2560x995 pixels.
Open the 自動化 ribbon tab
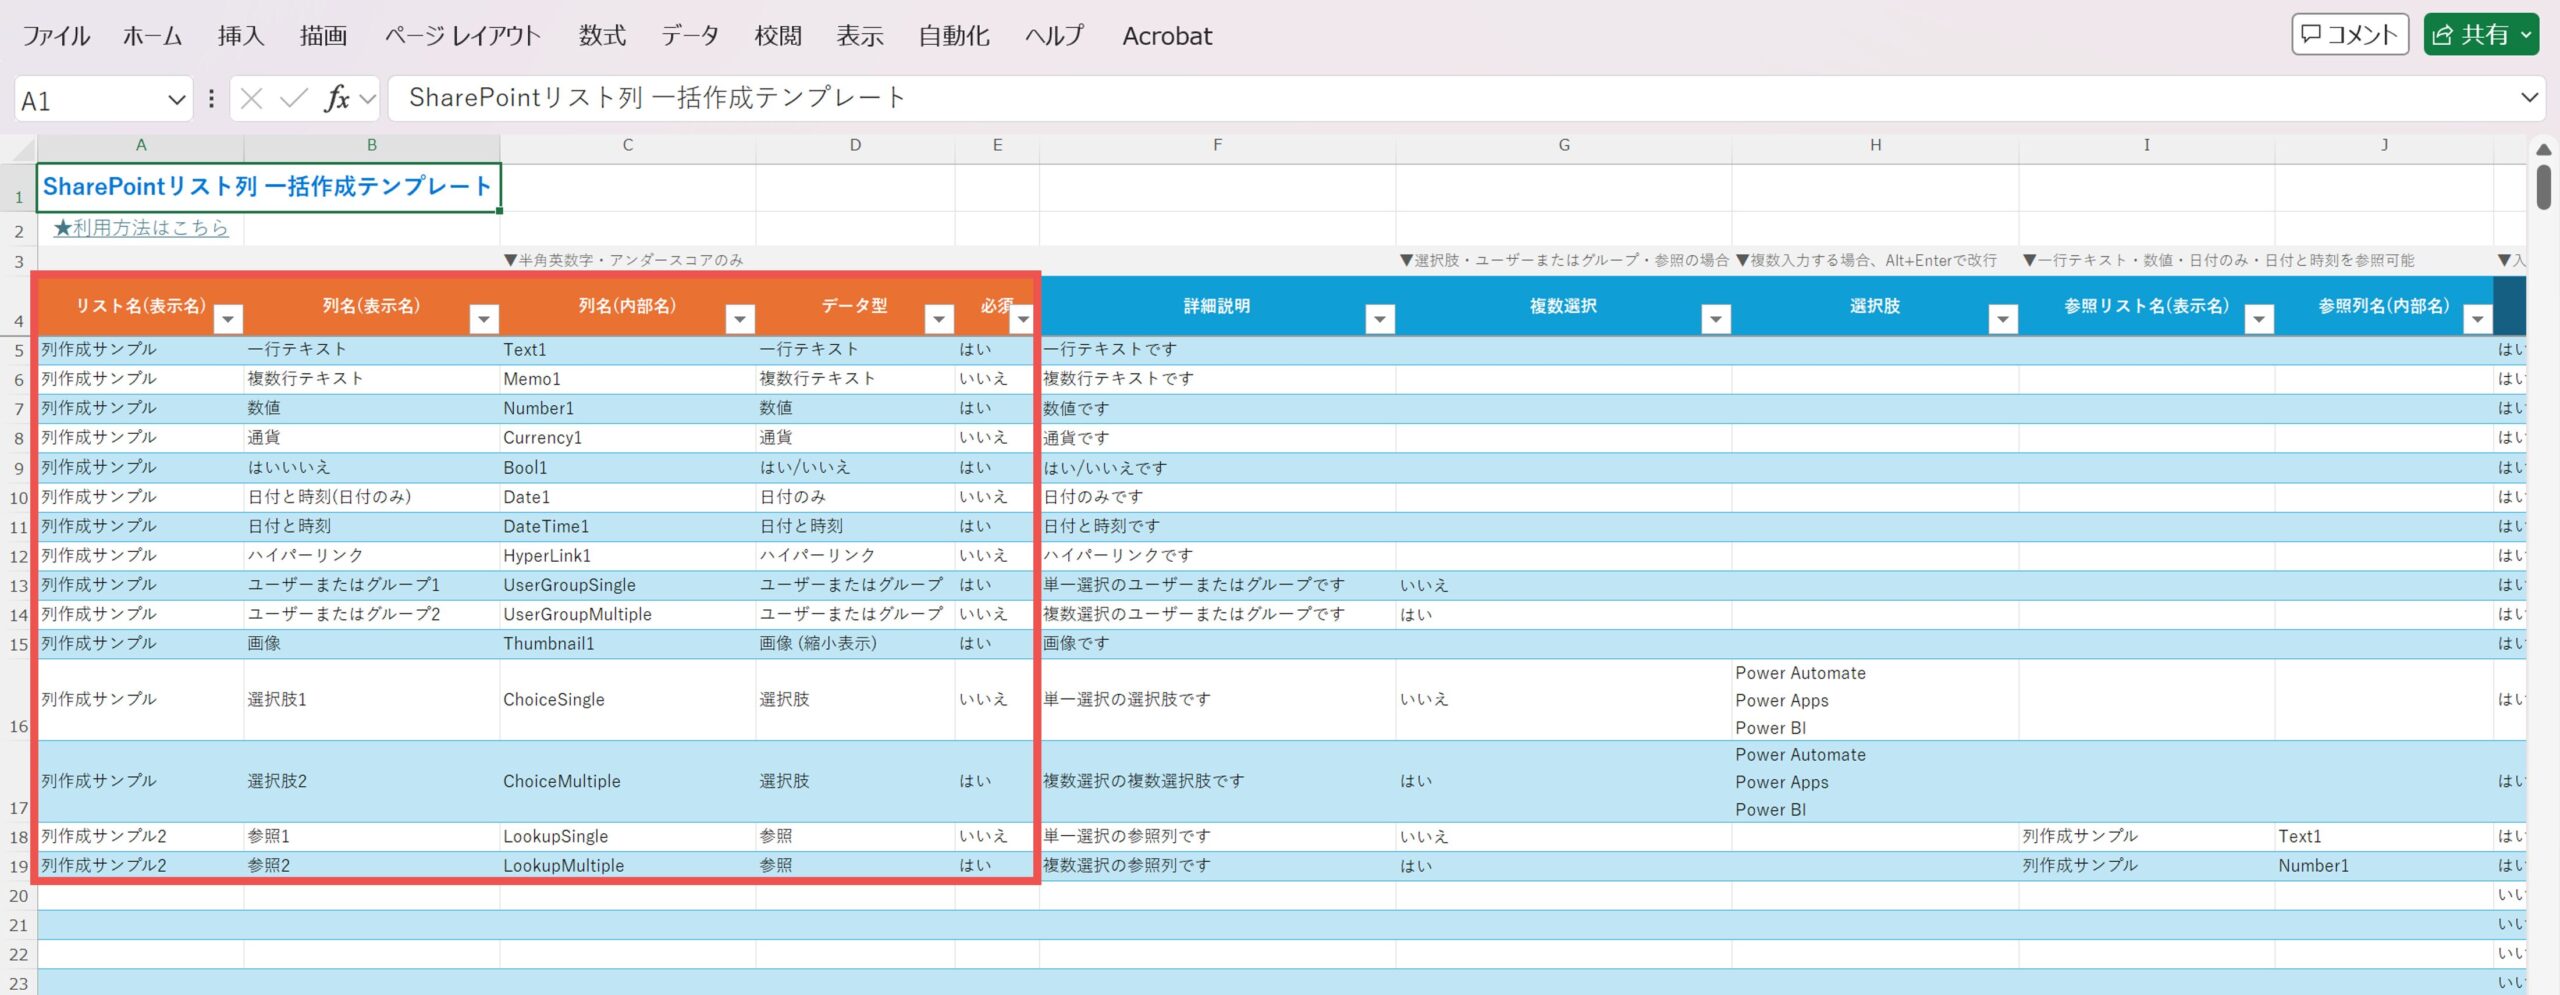954,36
